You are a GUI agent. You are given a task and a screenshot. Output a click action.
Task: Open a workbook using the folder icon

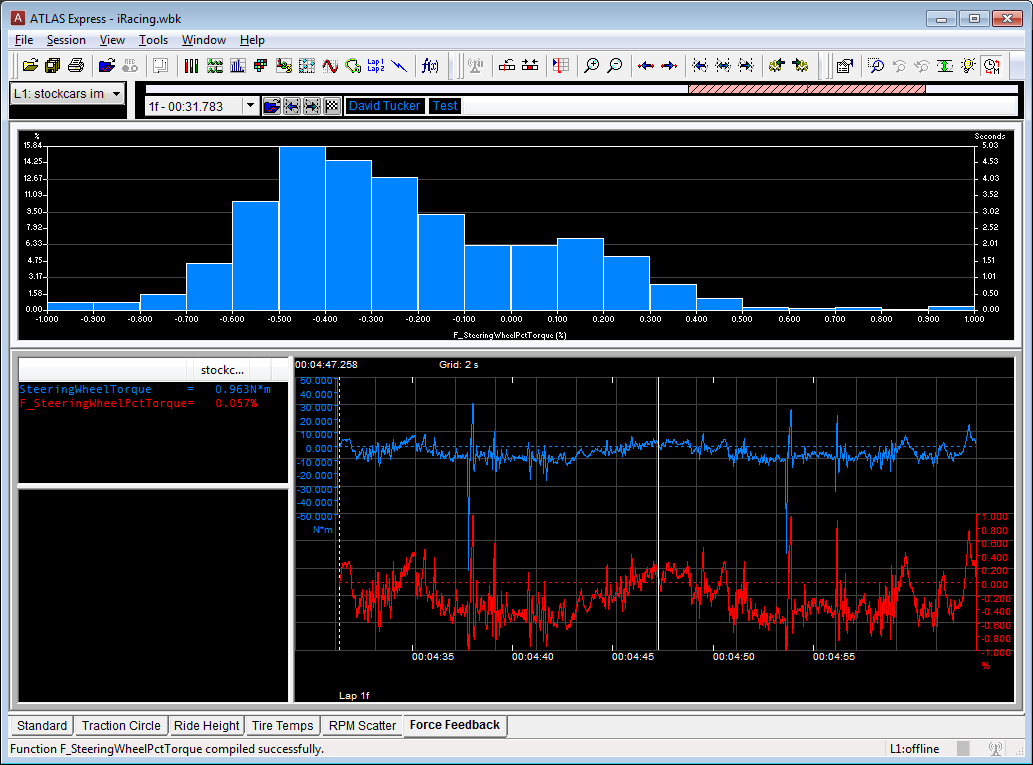30,65
